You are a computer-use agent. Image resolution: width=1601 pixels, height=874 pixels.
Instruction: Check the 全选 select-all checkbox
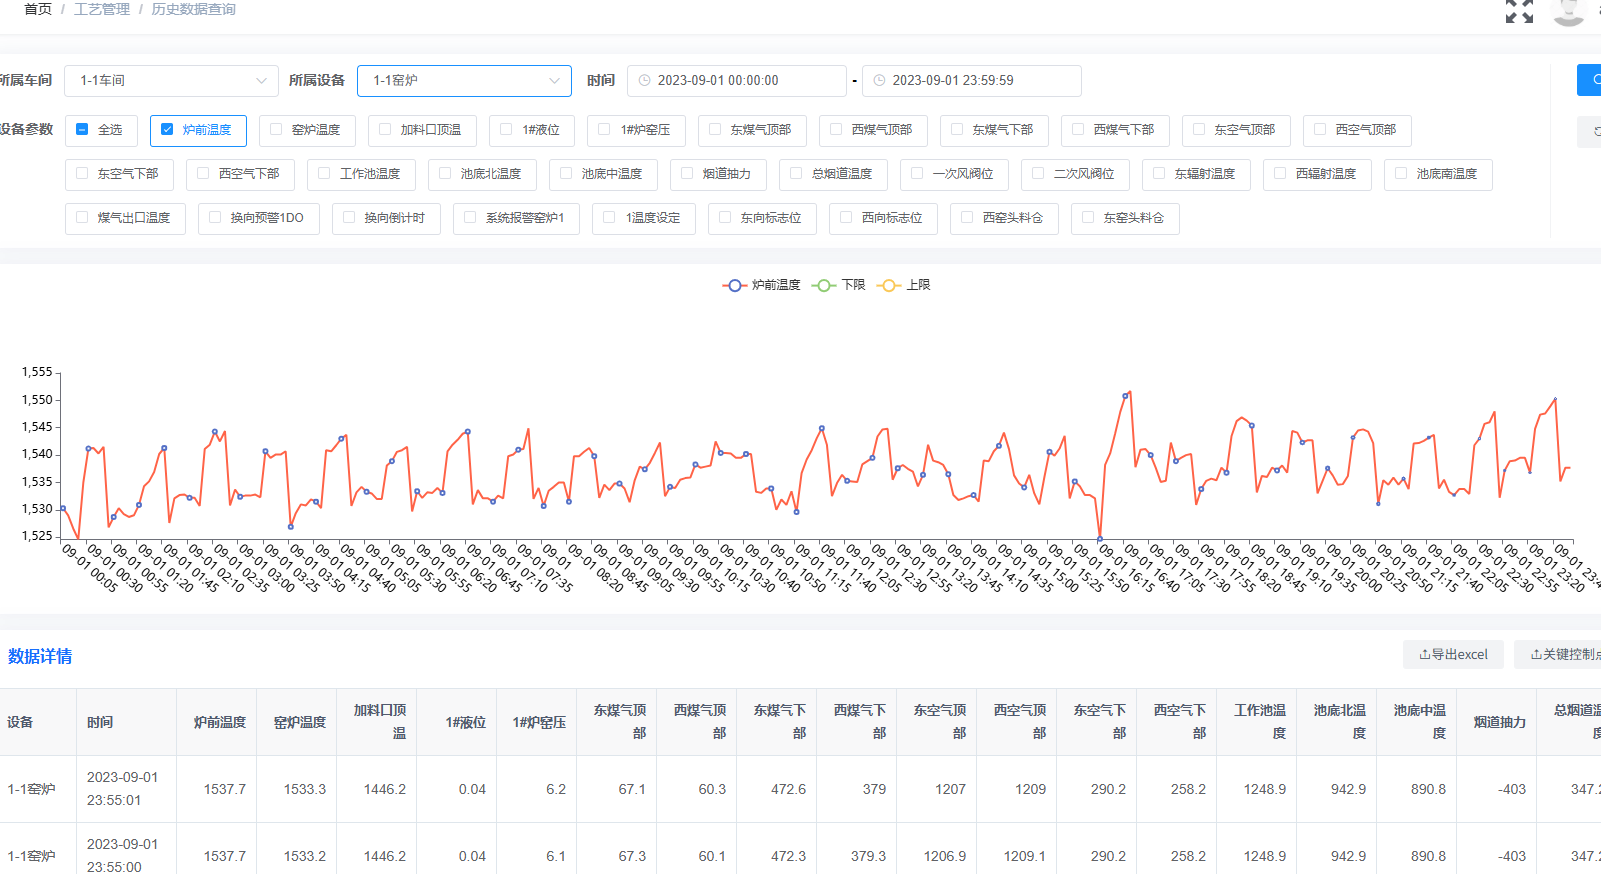coord(83,130)
